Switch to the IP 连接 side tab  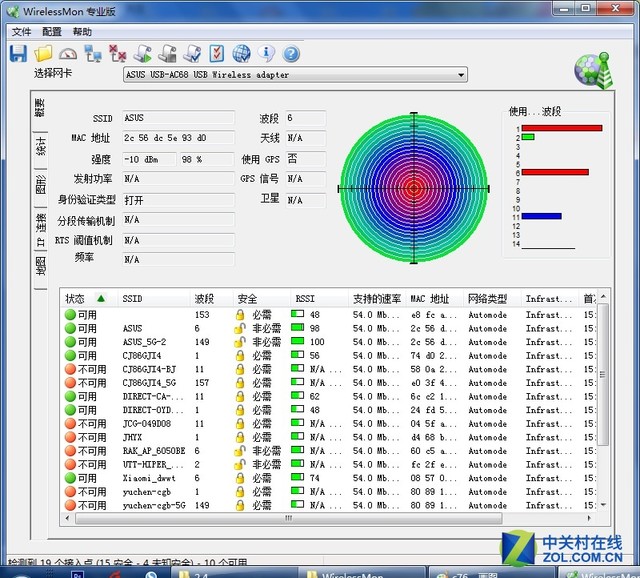coord(40,231)
